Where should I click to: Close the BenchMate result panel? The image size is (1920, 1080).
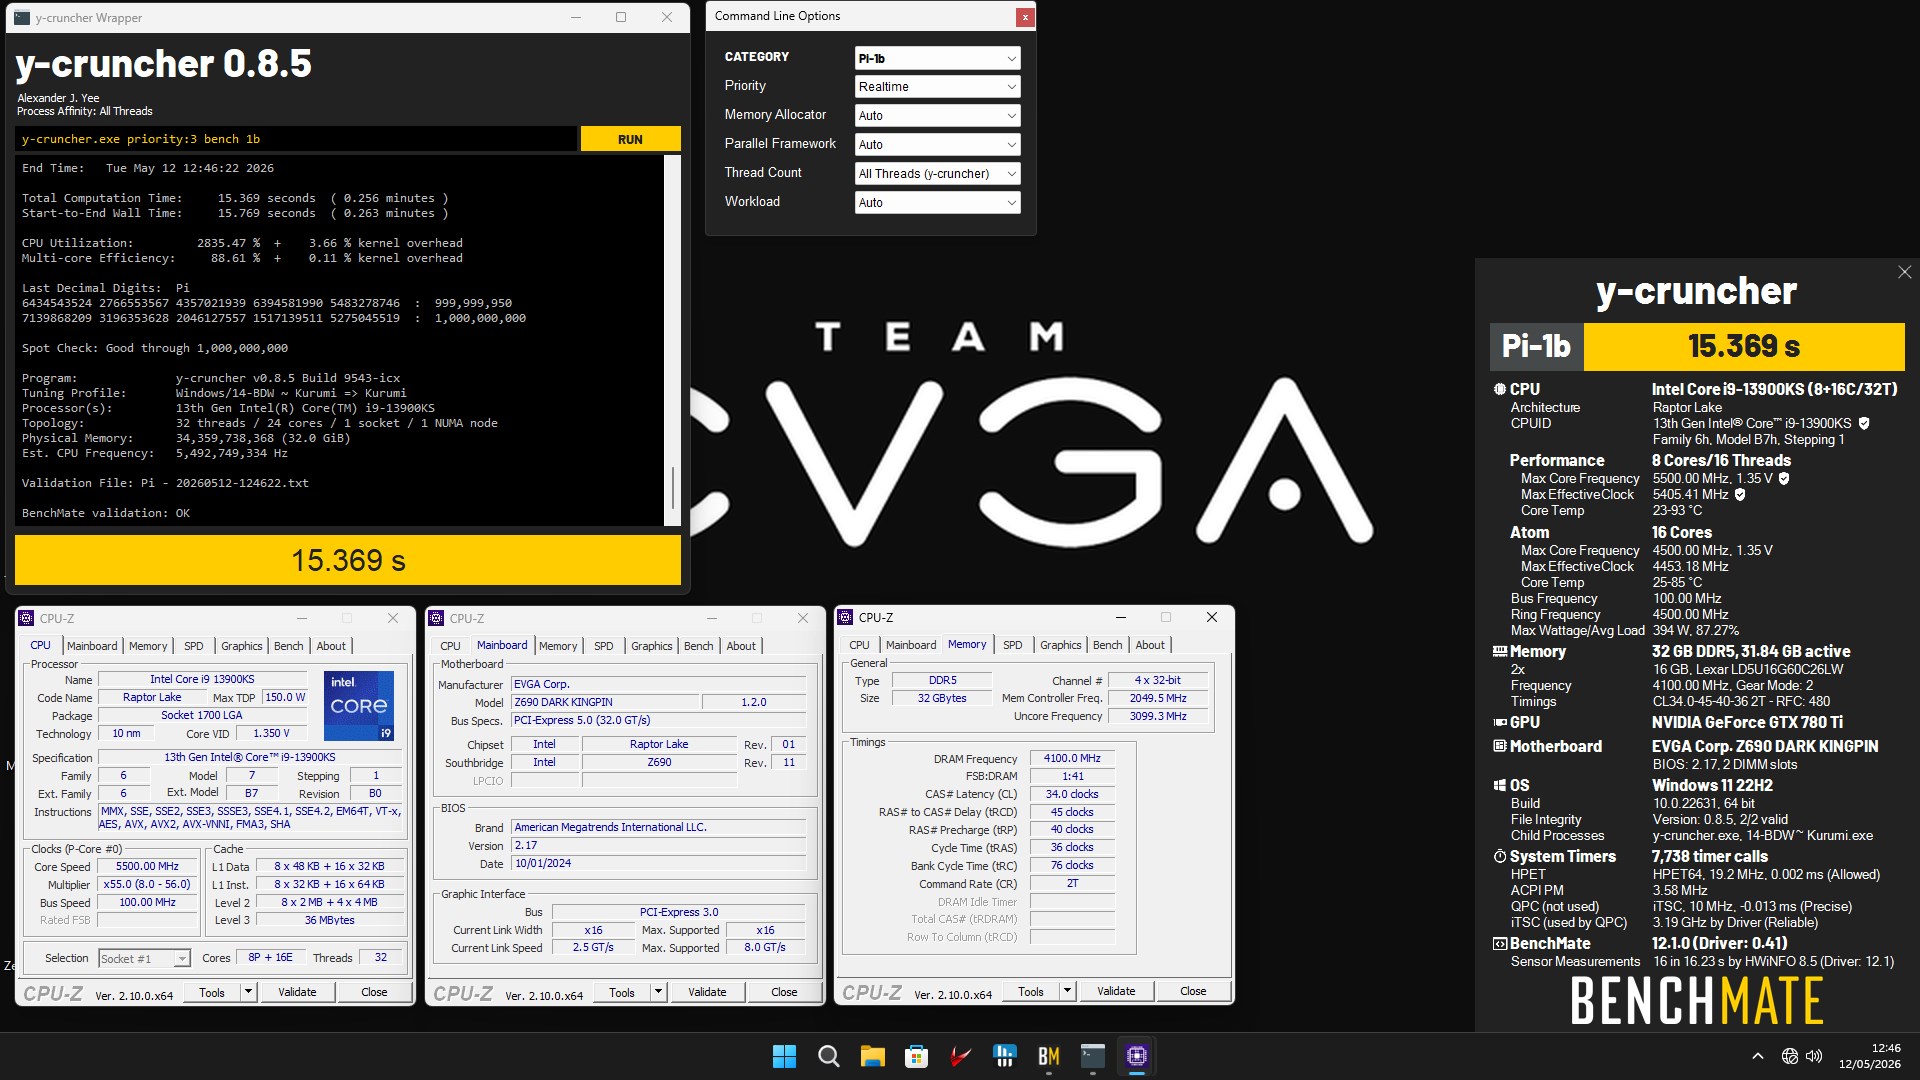pyautogui.click(x=1904, y=272)
